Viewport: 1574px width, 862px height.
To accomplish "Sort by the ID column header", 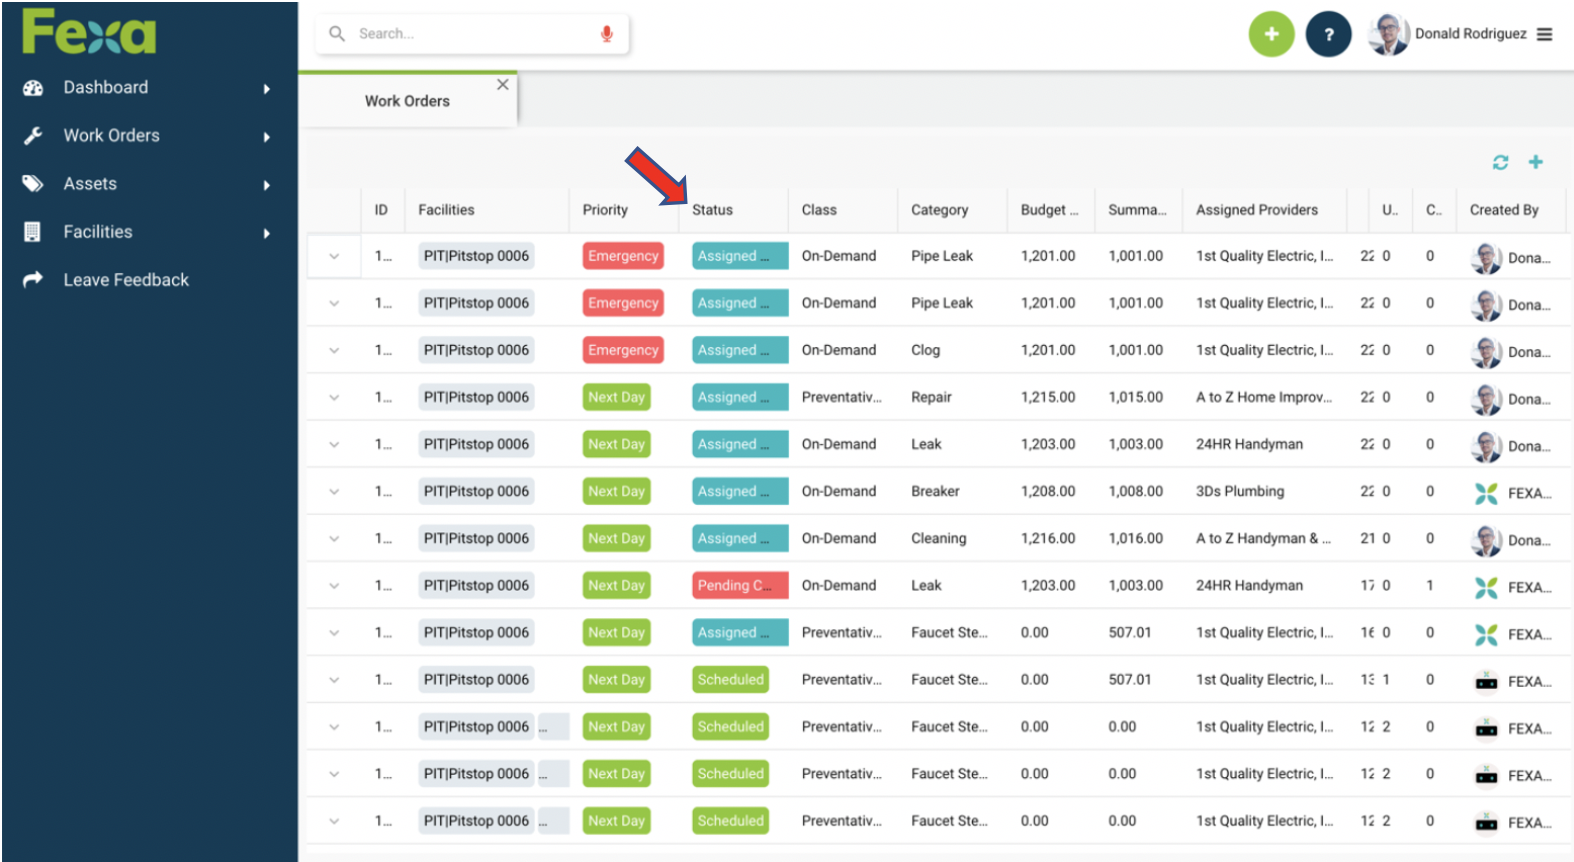I will (x=381, y=210).
